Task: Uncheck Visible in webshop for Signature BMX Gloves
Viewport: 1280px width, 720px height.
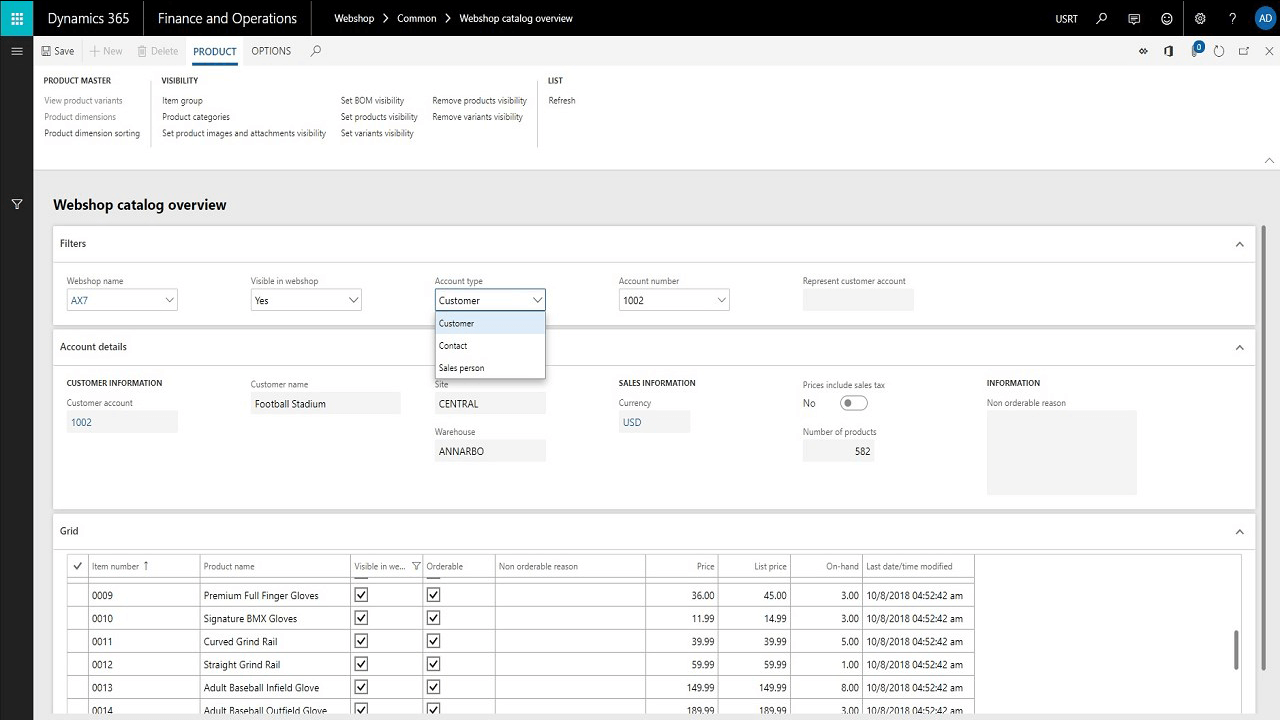Action: pyautogui.click(x=362, y=618)
